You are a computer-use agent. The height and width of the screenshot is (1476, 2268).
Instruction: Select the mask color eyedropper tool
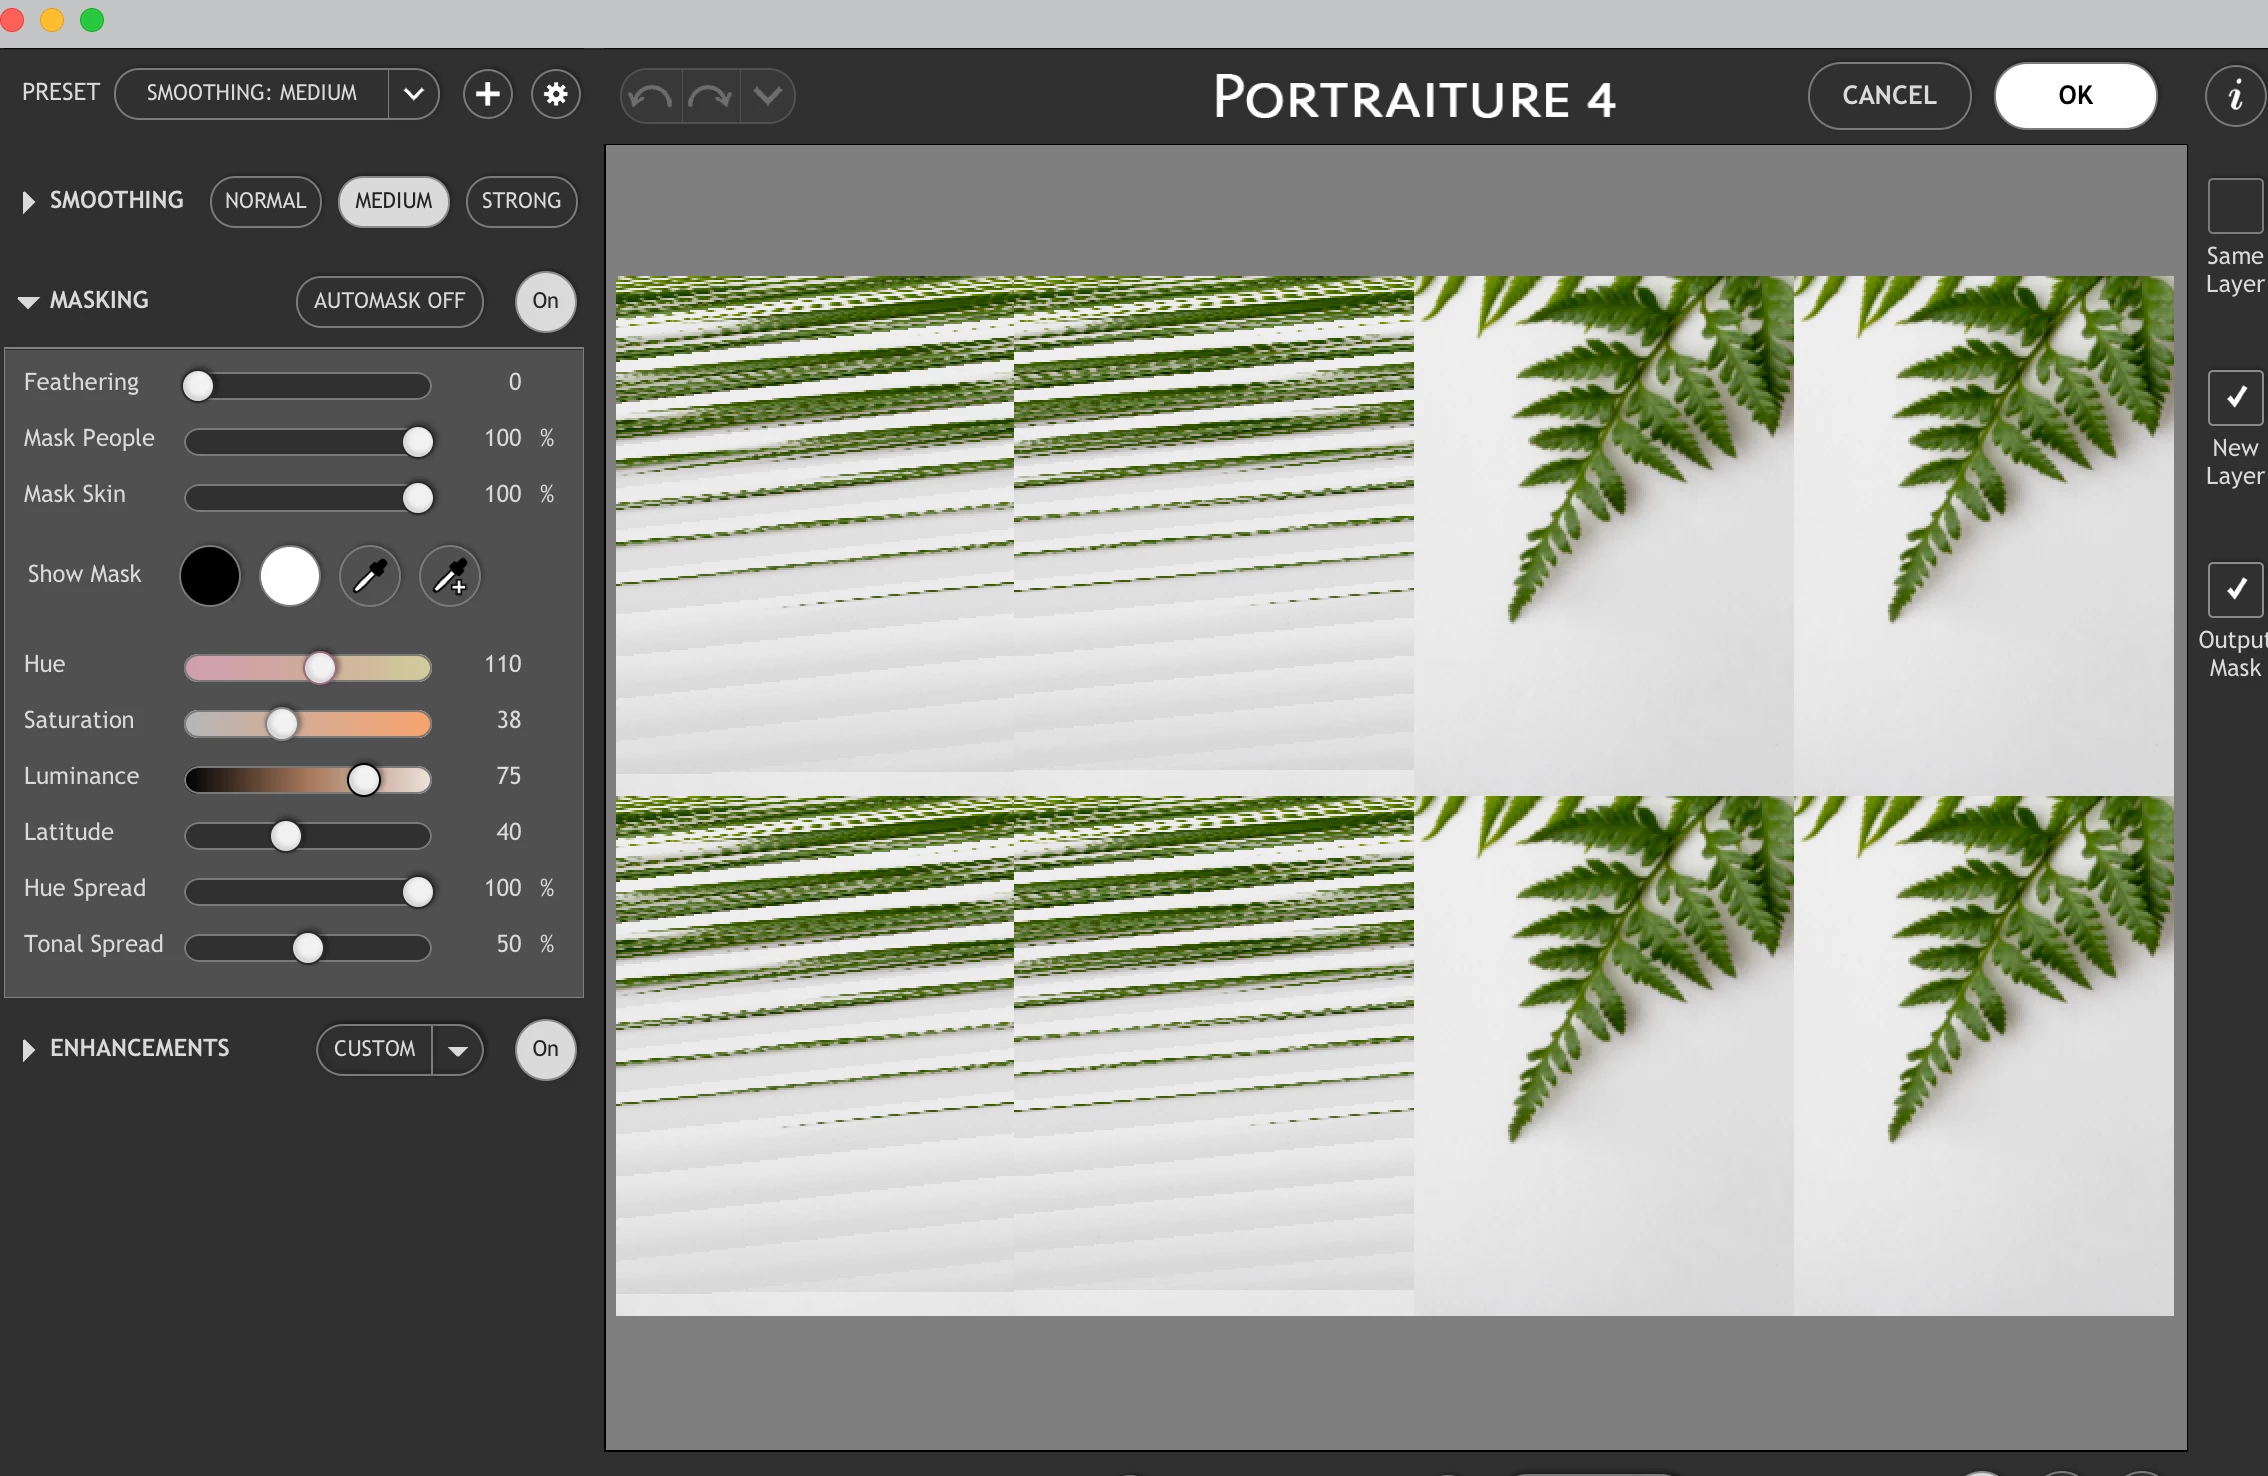[x=370, y=576]
